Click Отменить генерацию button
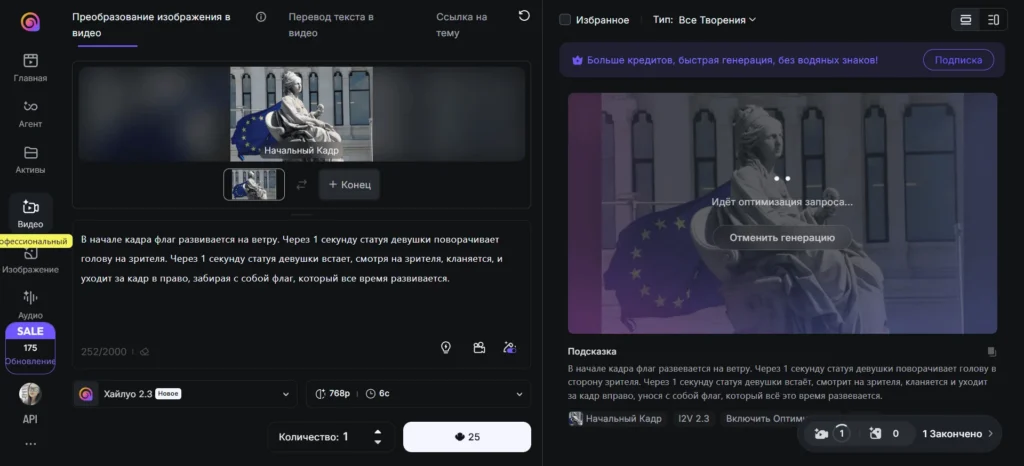Viewport: 1024px width, 466px height. tap(782, 238)
